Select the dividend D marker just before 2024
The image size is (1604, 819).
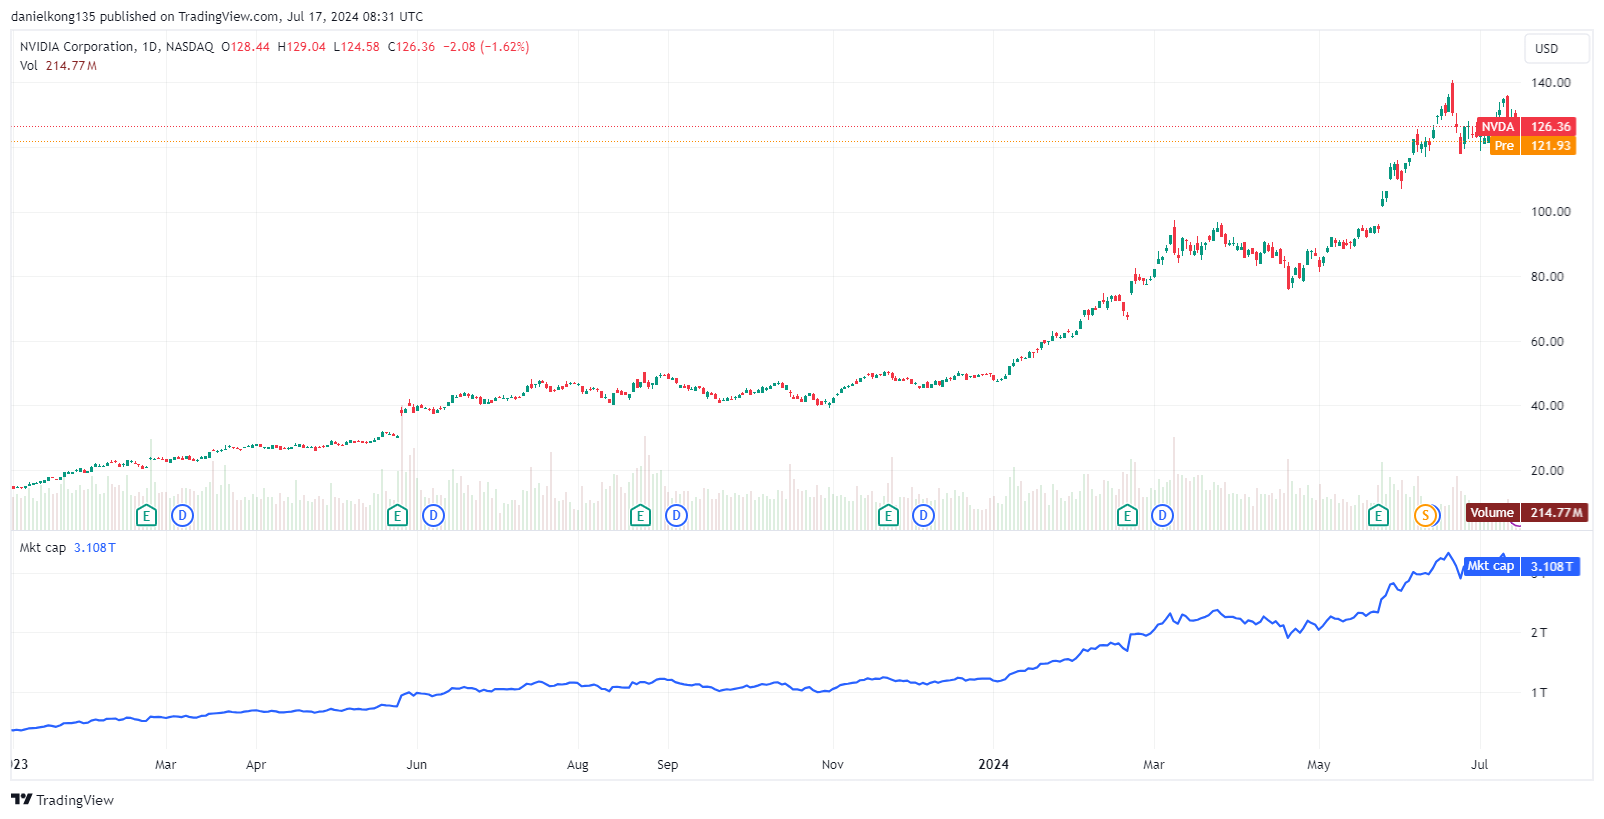click(x=924, y=516)
